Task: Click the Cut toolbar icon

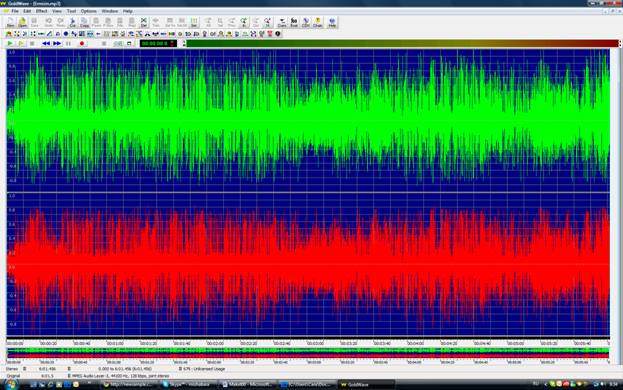Action: coord(72,22)
